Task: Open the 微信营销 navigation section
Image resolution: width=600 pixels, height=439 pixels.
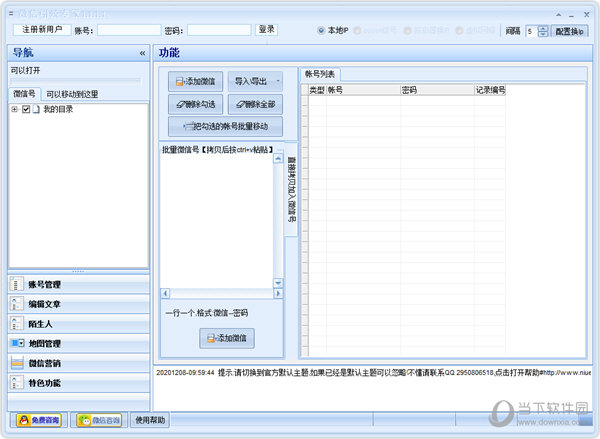Action: click(78, 363)
